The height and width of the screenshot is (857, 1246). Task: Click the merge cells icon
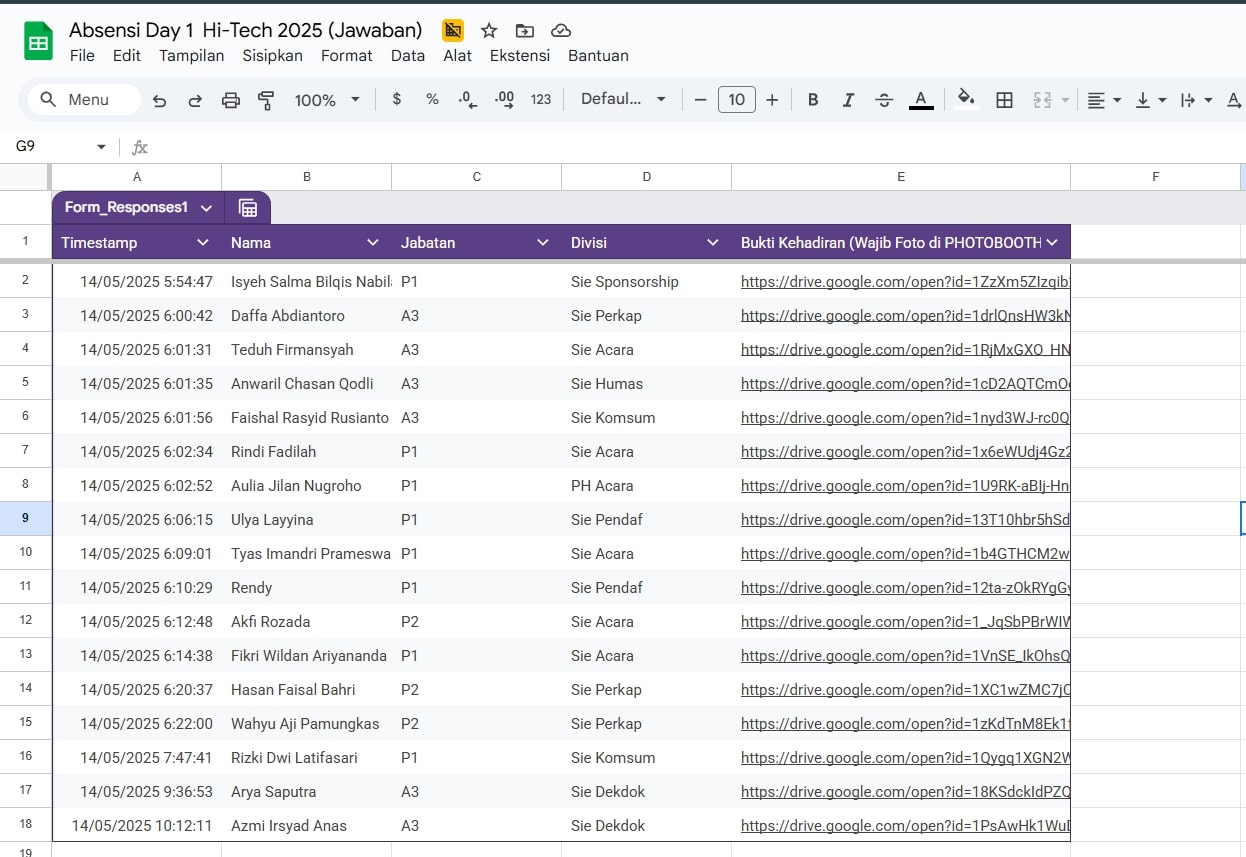(x=1042, y=99)
